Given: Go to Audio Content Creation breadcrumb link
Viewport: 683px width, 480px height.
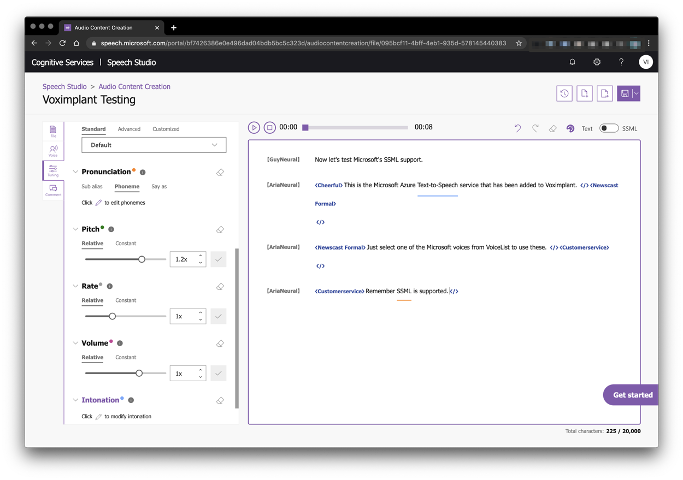Looking at the screenshot, I should [134, 87].
